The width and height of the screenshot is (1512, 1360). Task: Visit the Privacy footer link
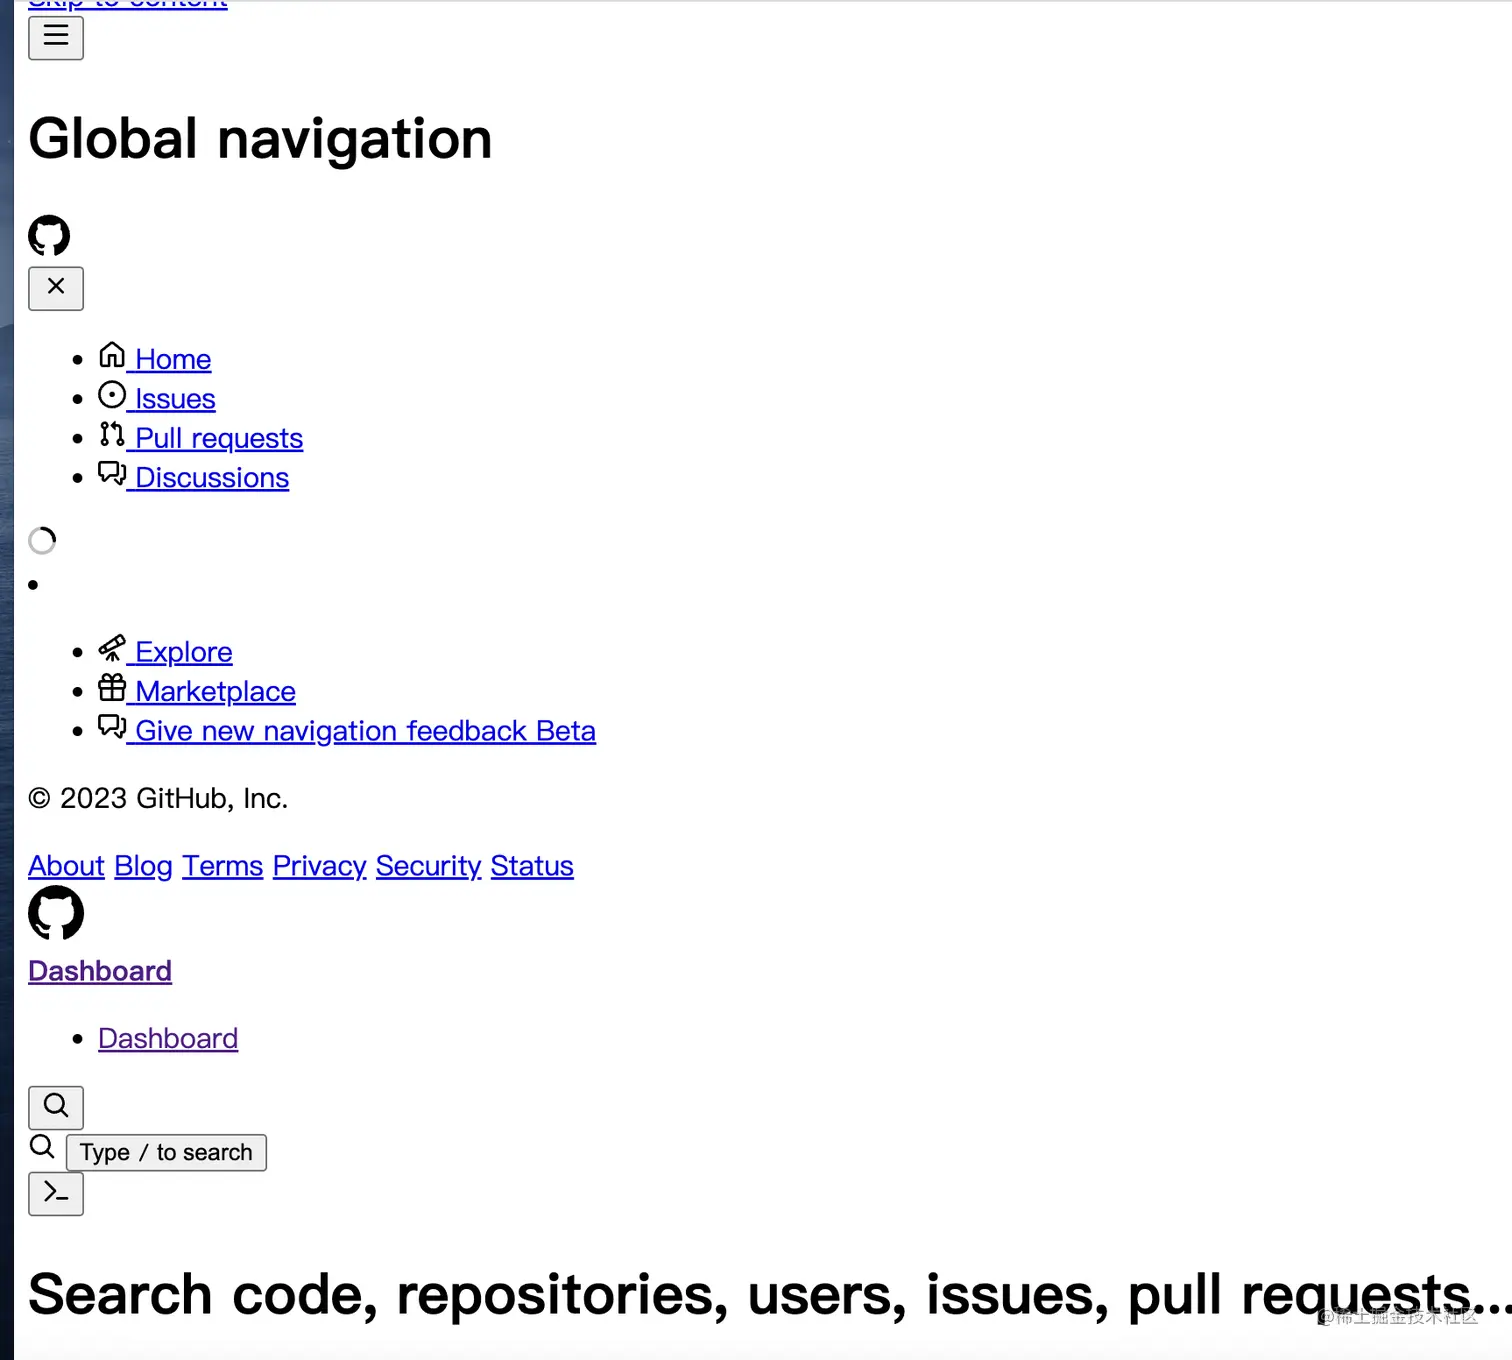tap(319, 866)
